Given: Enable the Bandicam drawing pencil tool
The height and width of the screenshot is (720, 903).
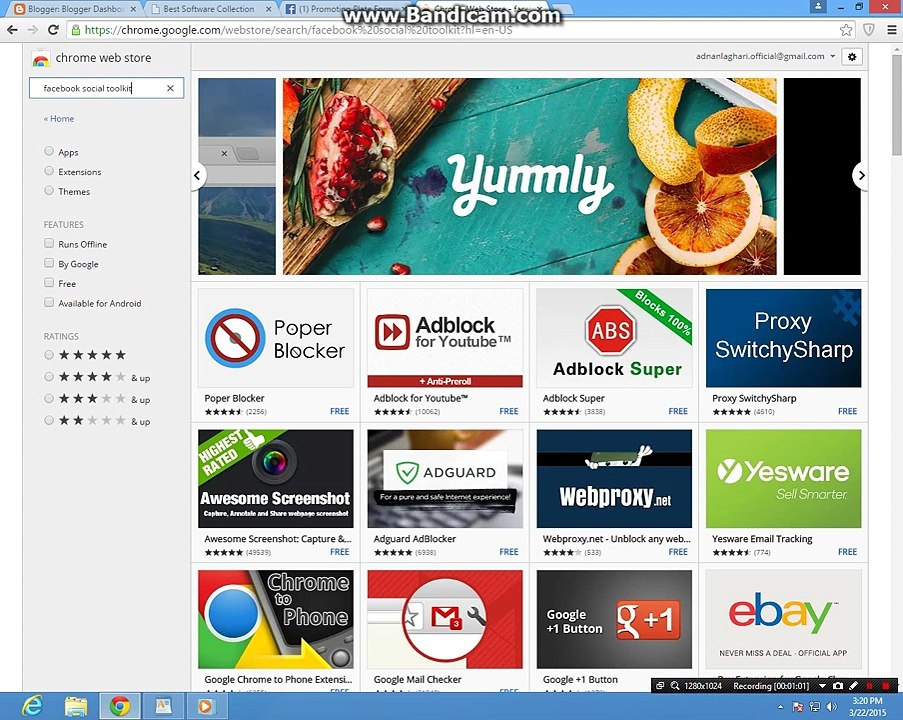Looking at the screenshot, I should [x=853, y=685].
